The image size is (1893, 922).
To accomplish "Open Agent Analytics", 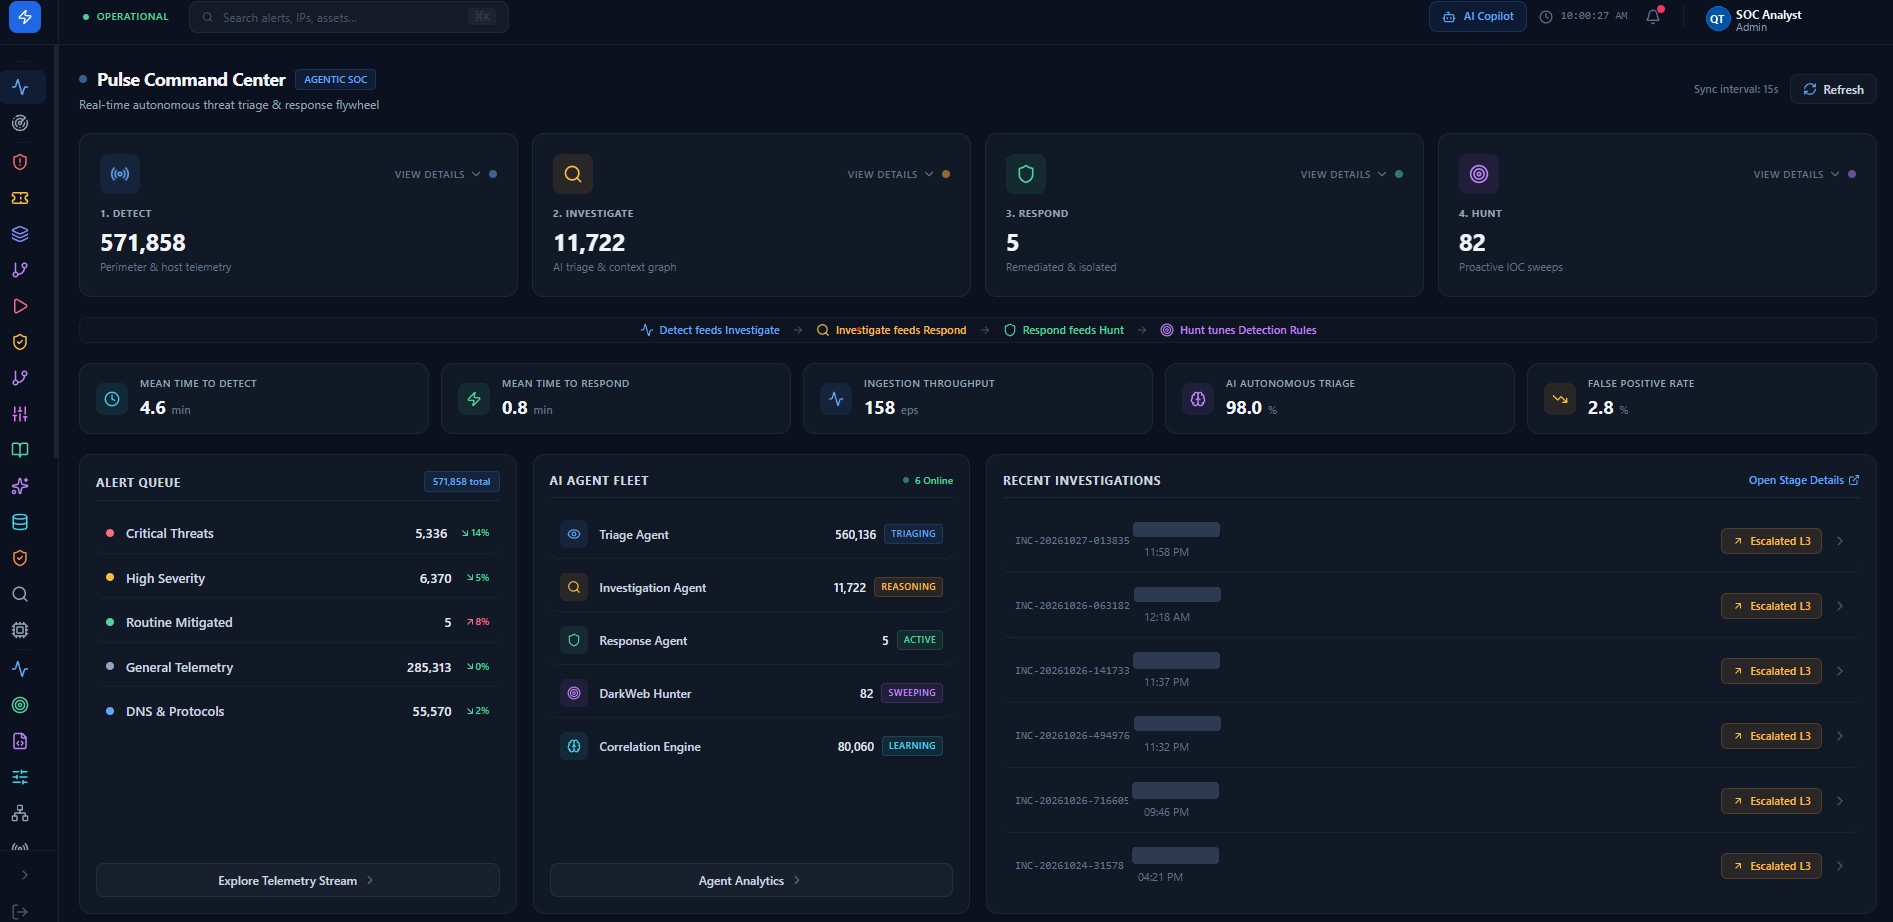I will 751,880.
